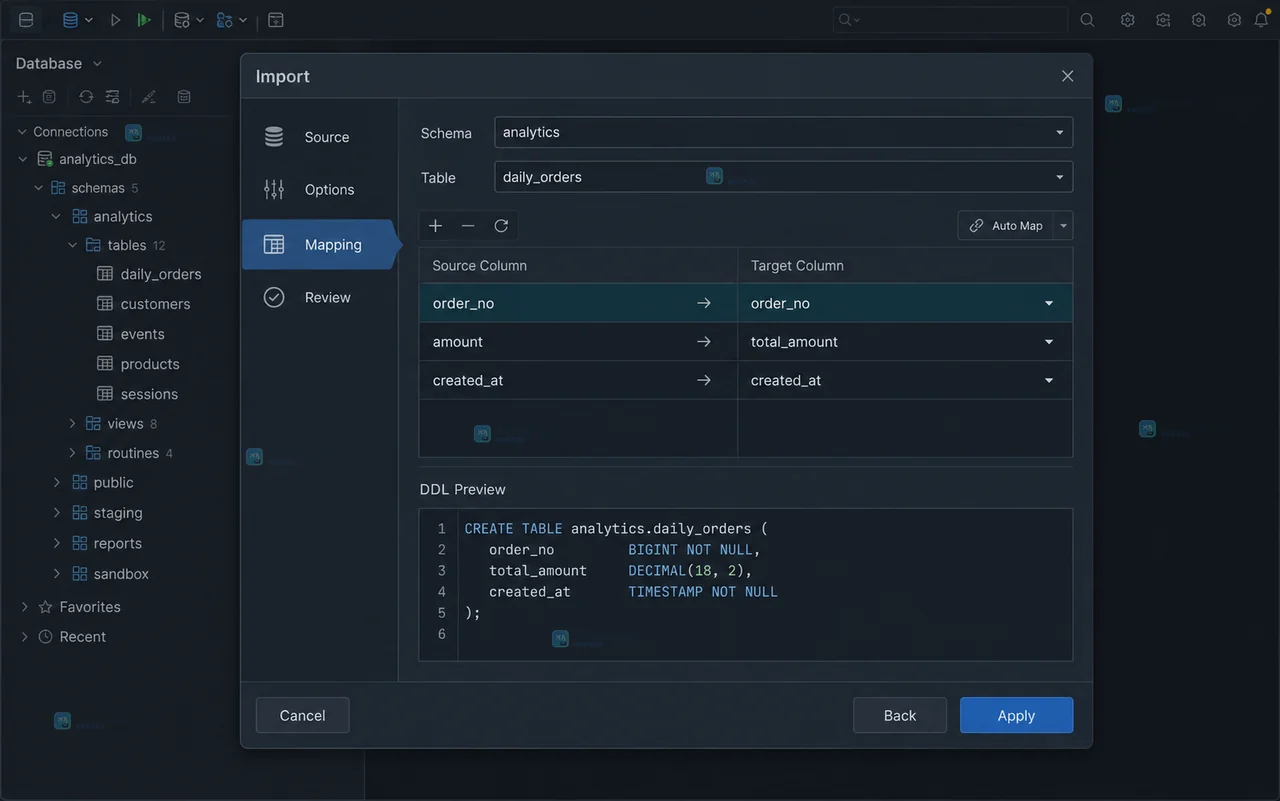Open the Database panel title dropdown
This screenshot has width=1280, height=801.
point(97,64)
